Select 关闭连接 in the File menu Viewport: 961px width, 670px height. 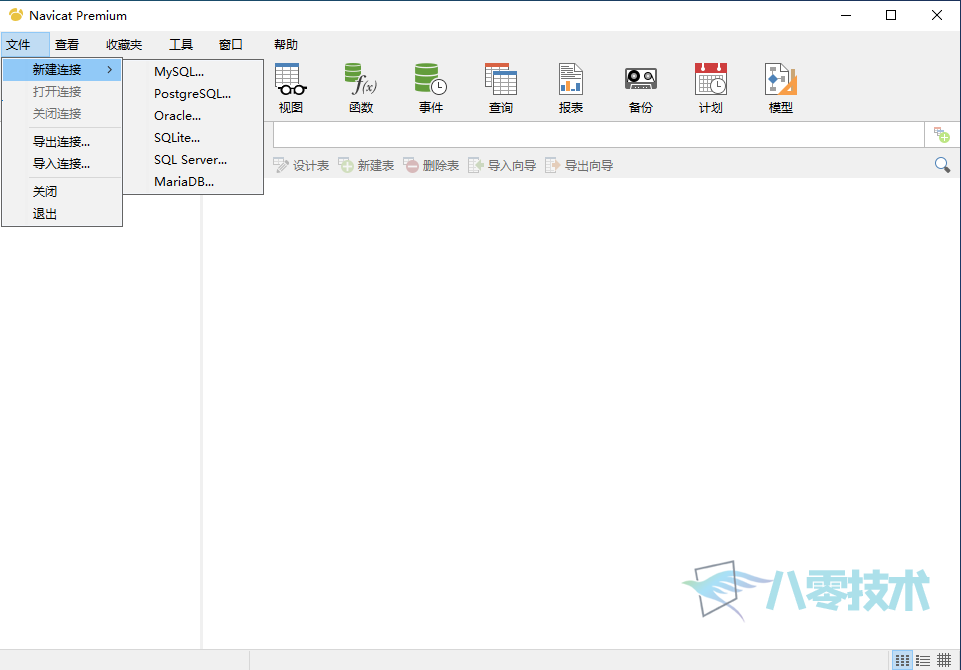62,114
